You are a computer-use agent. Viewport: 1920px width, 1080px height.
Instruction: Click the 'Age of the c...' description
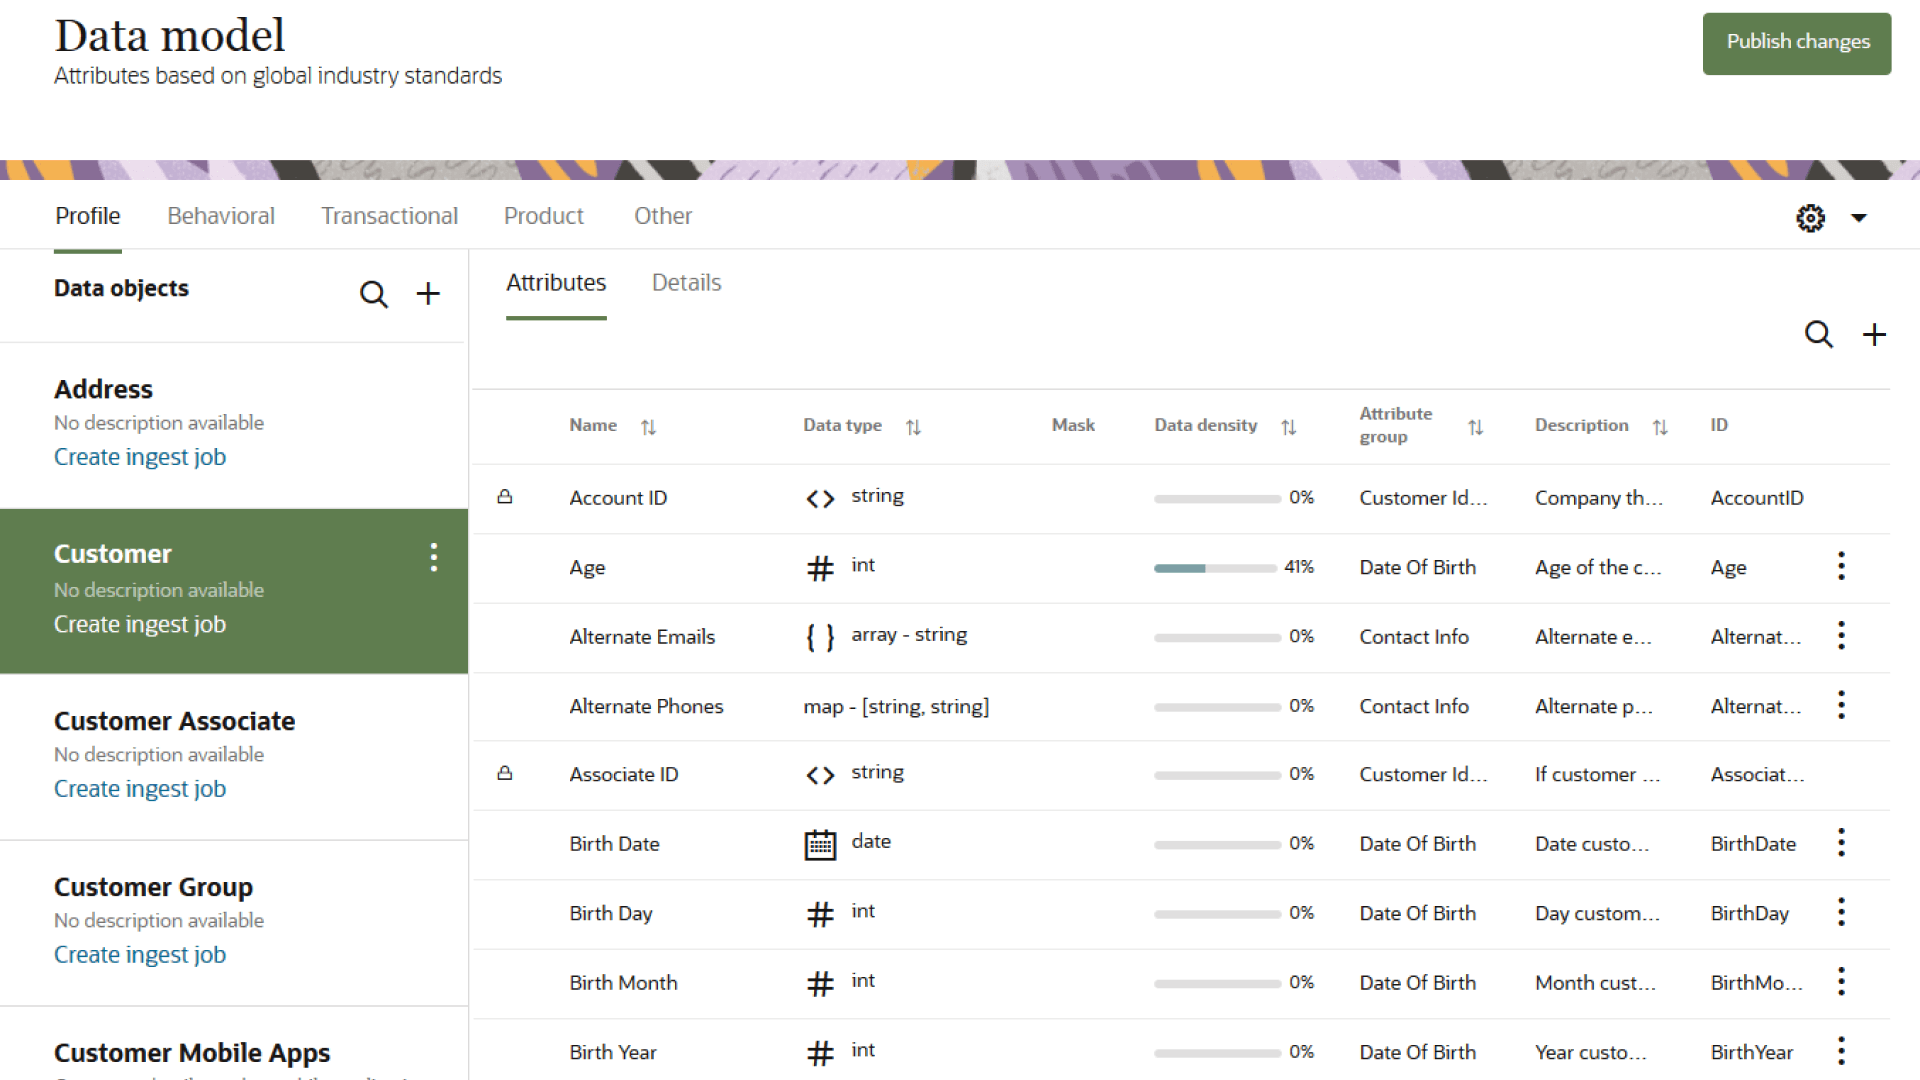click(x=1598, y=568)
